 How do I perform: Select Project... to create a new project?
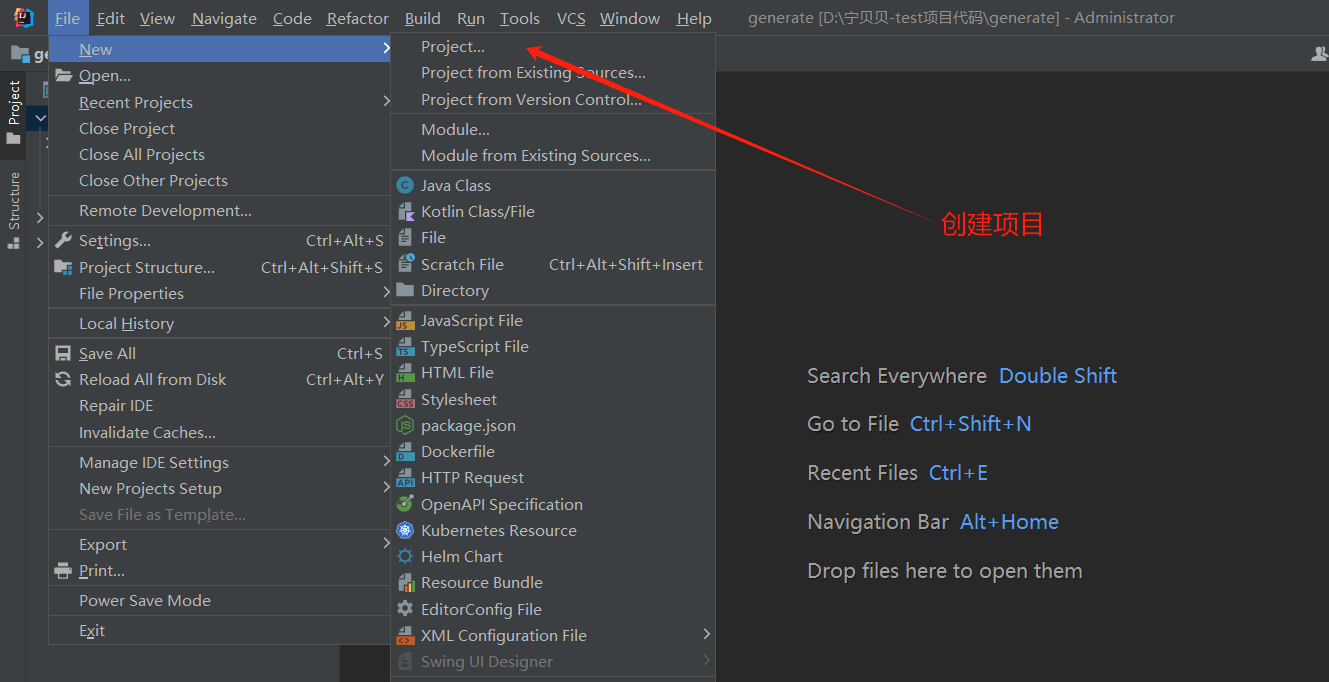click(x=553, y=46)
